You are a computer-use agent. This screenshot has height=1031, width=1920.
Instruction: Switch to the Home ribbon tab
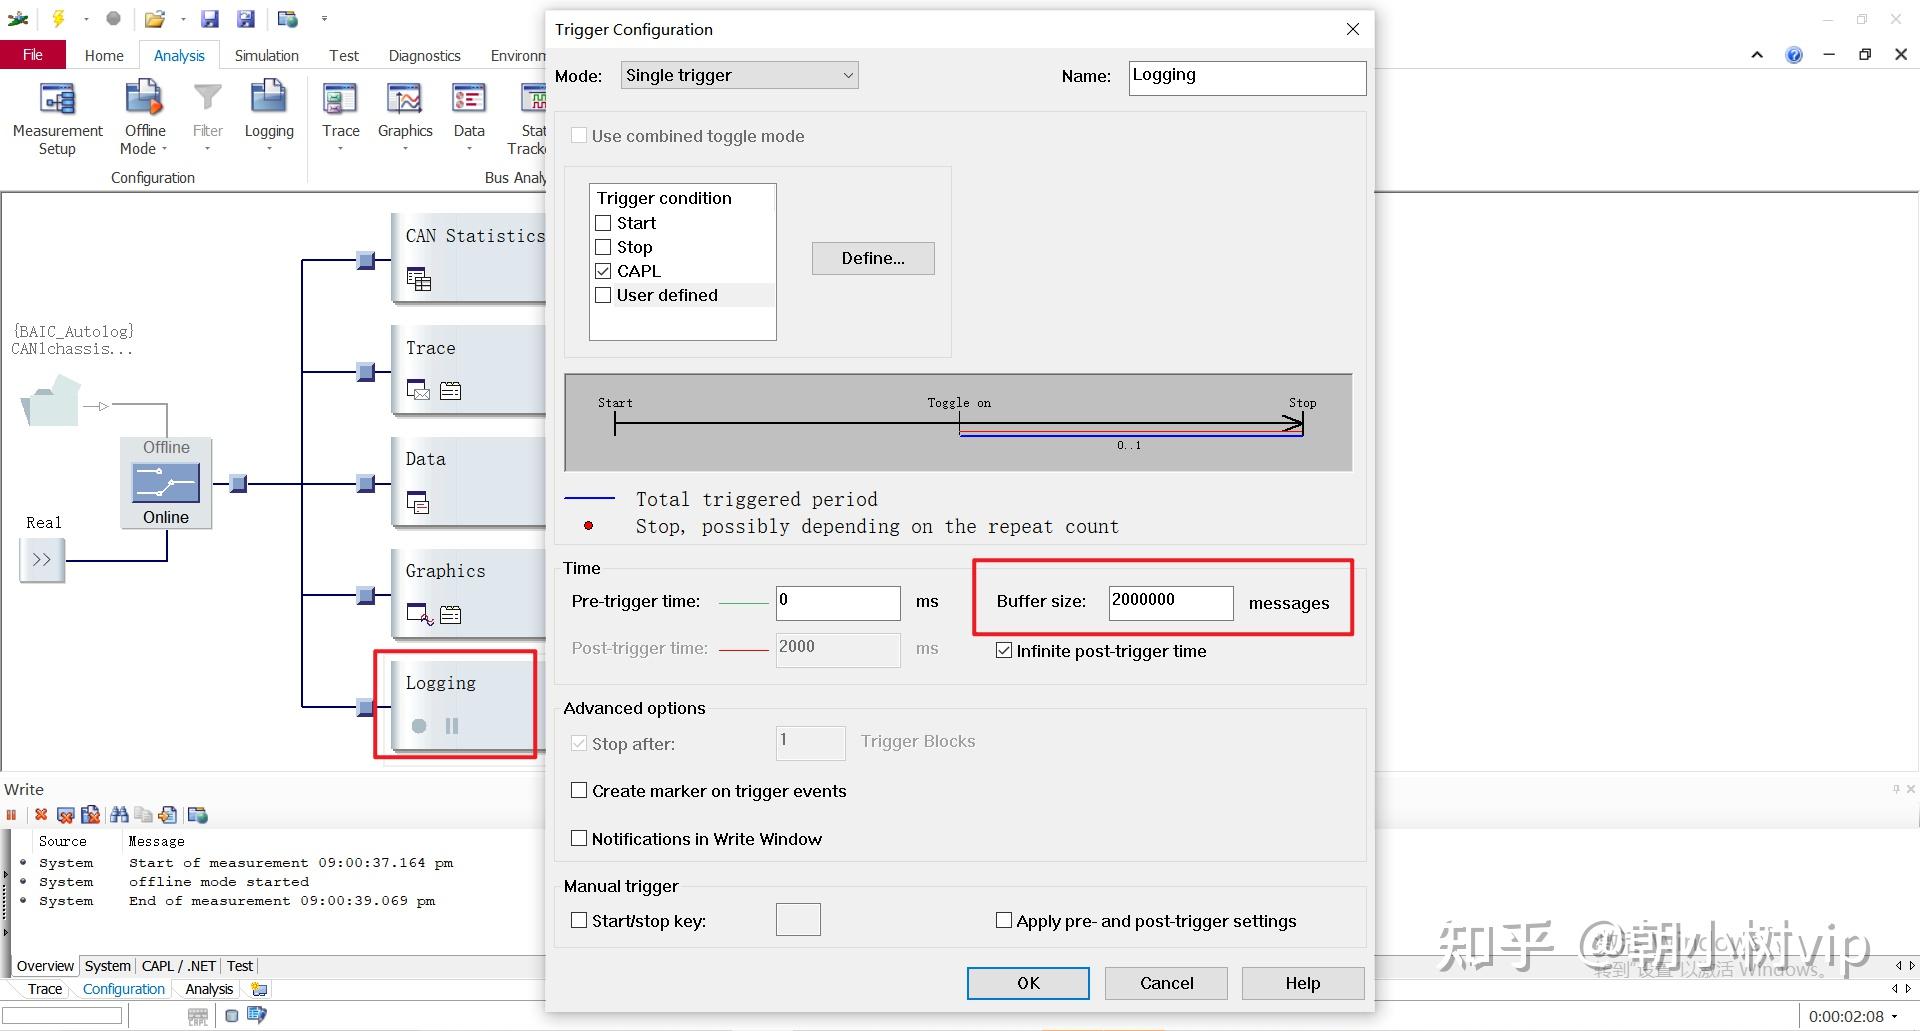[x=104, y=56]
